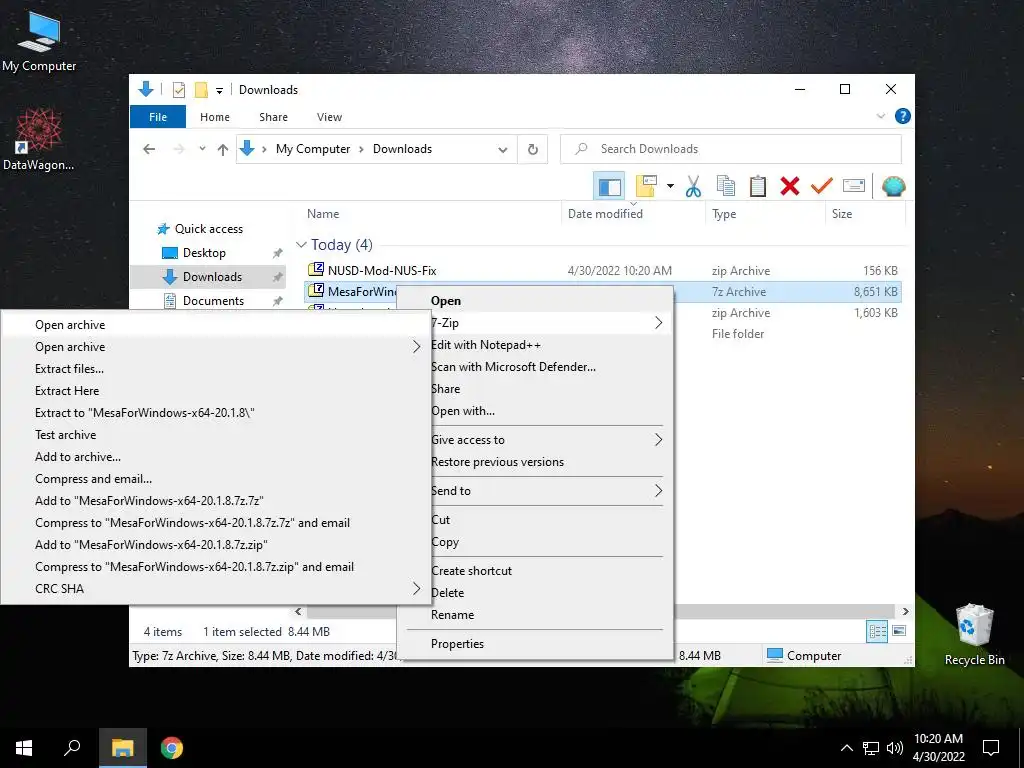Click the teal shell globe toolbar icon
The width and height of the screenshot is (1024, 768).
tap(893, 187)
